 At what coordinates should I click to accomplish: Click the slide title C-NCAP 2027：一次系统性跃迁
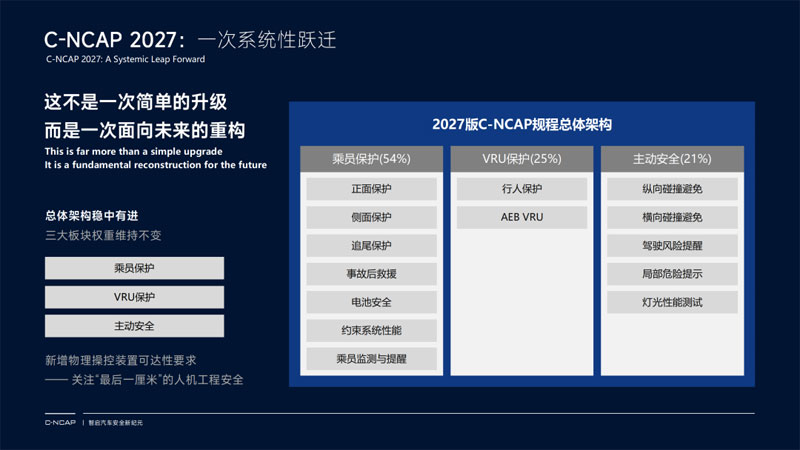tap(190, 39)
